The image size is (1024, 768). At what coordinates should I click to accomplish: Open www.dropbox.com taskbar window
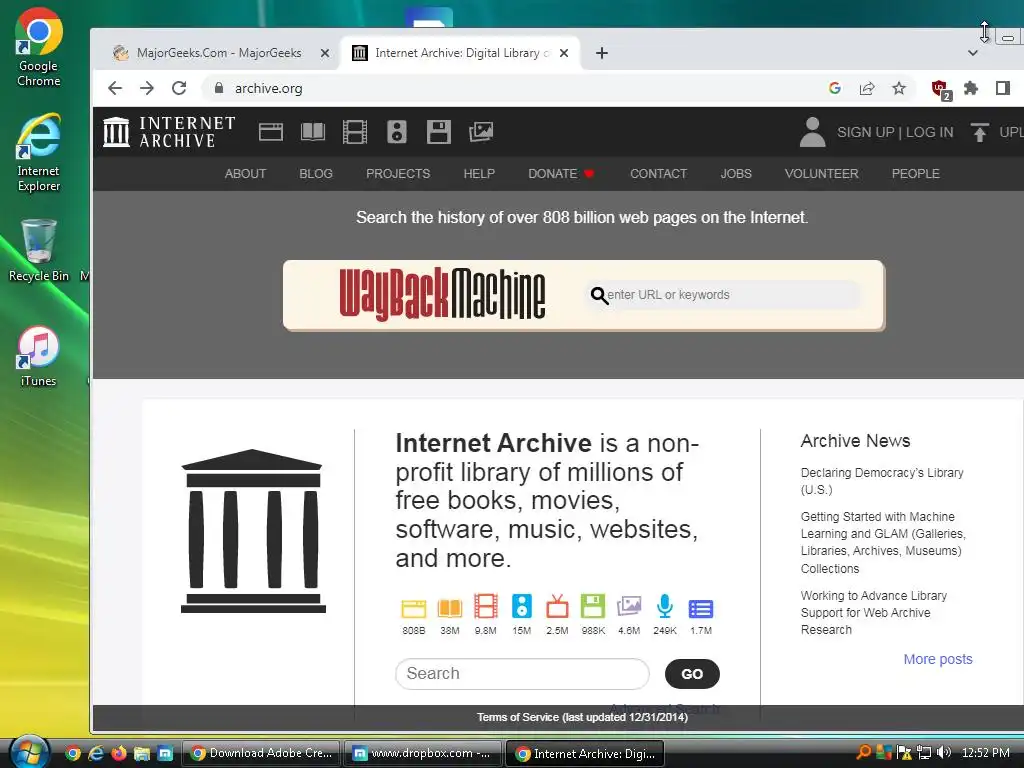click(423, 753)
